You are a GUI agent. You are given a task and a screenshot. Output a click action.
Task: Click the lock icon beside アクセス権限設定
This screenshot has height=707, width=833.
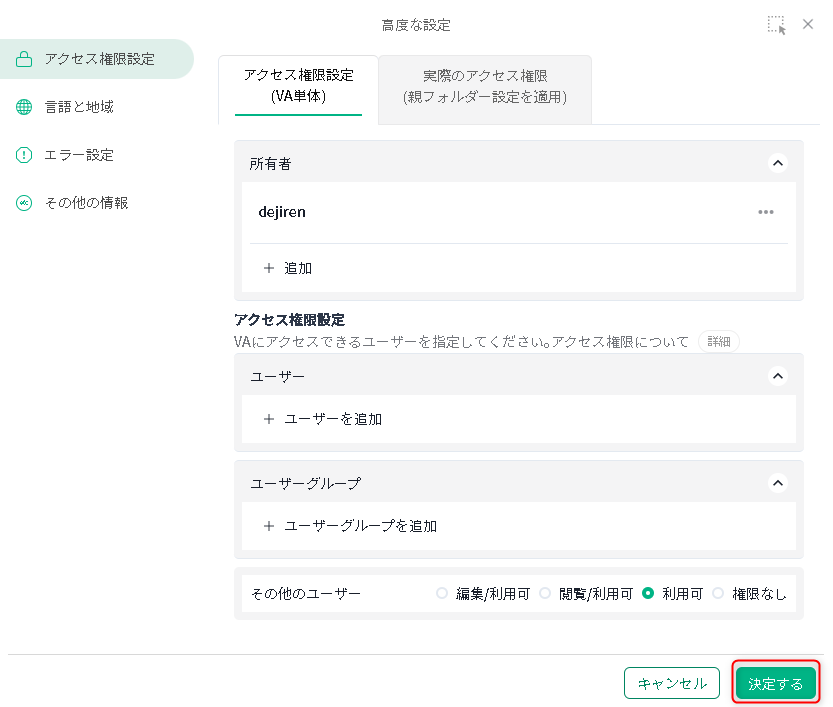(x=24, y=59)
